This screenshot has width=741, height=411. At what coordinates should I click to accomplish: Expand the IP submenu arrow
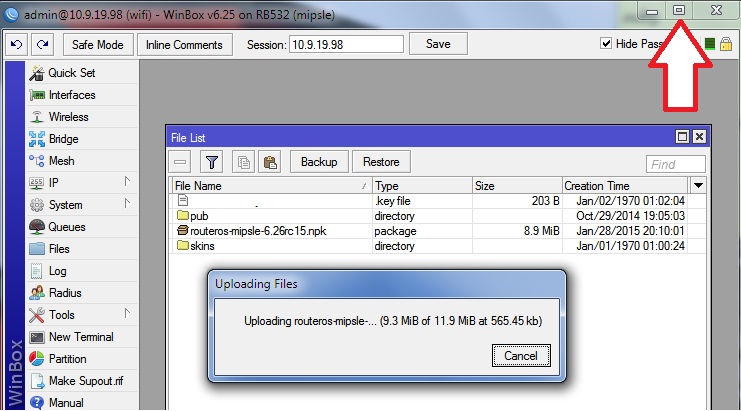point(127,181)
